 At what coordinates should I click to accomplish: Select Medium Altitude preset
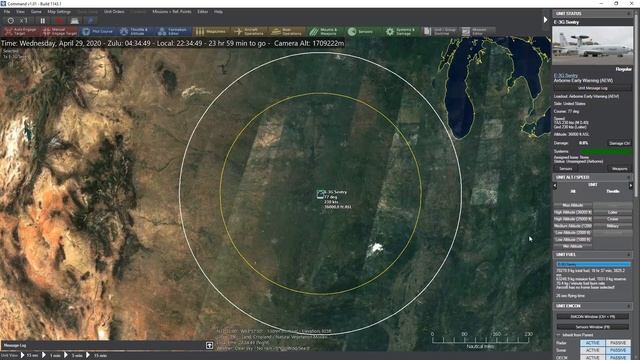click(573, 226)
